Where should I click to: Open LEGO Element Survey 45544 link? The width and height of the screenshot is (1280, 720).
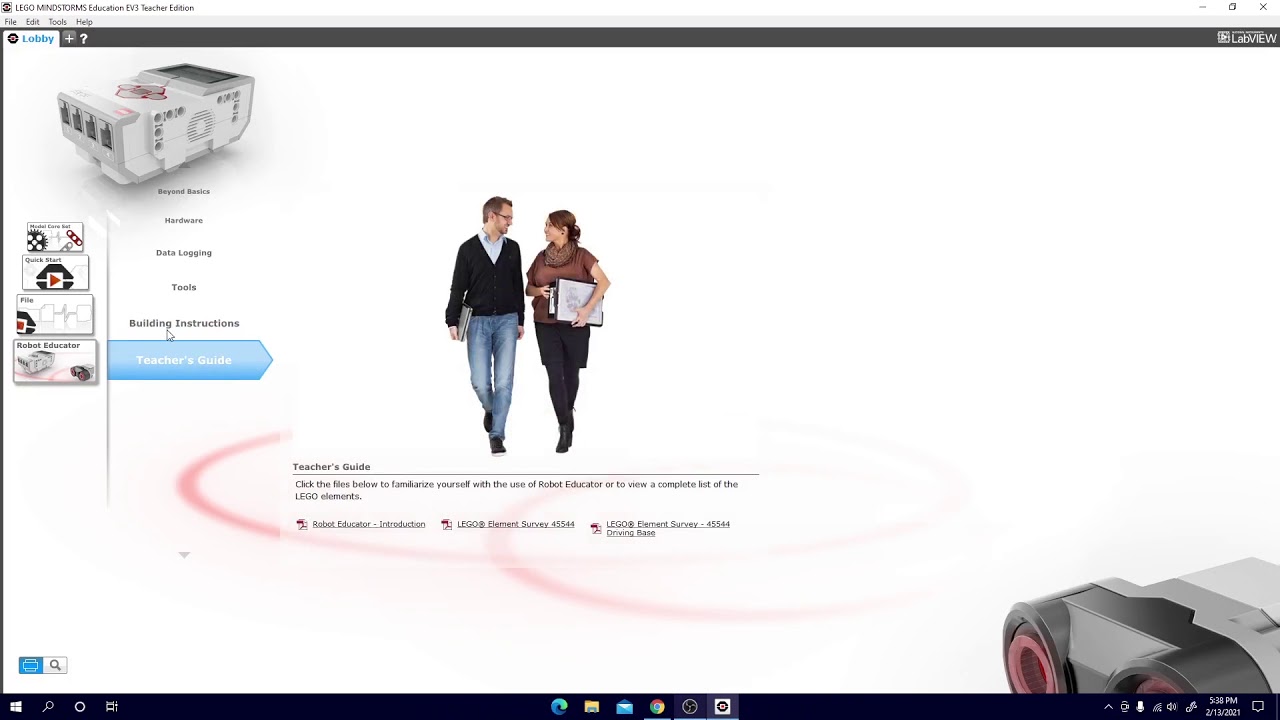tap(516, 524)
